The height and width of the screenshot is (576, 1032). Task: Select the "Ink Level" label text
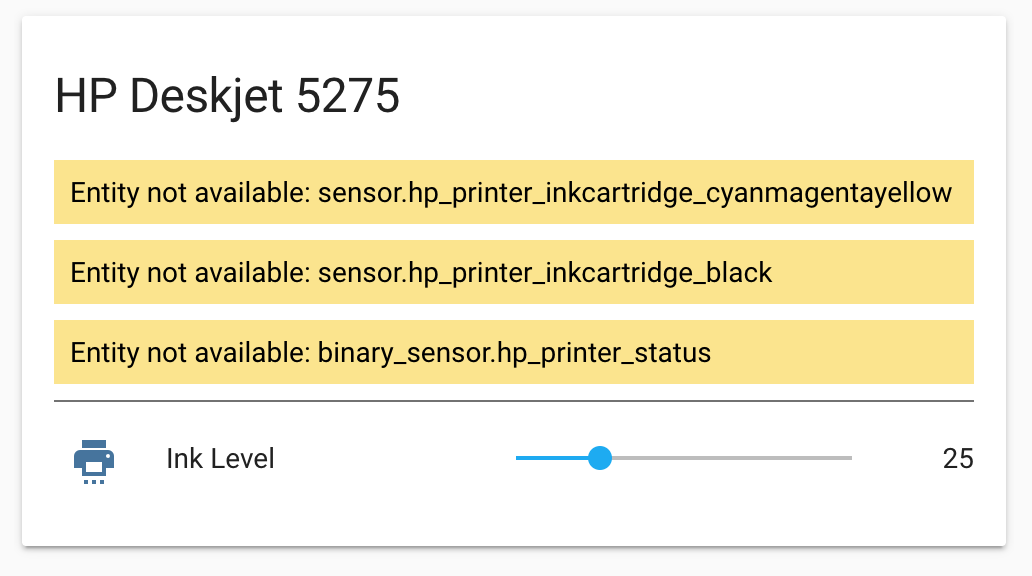click(220, 459)
